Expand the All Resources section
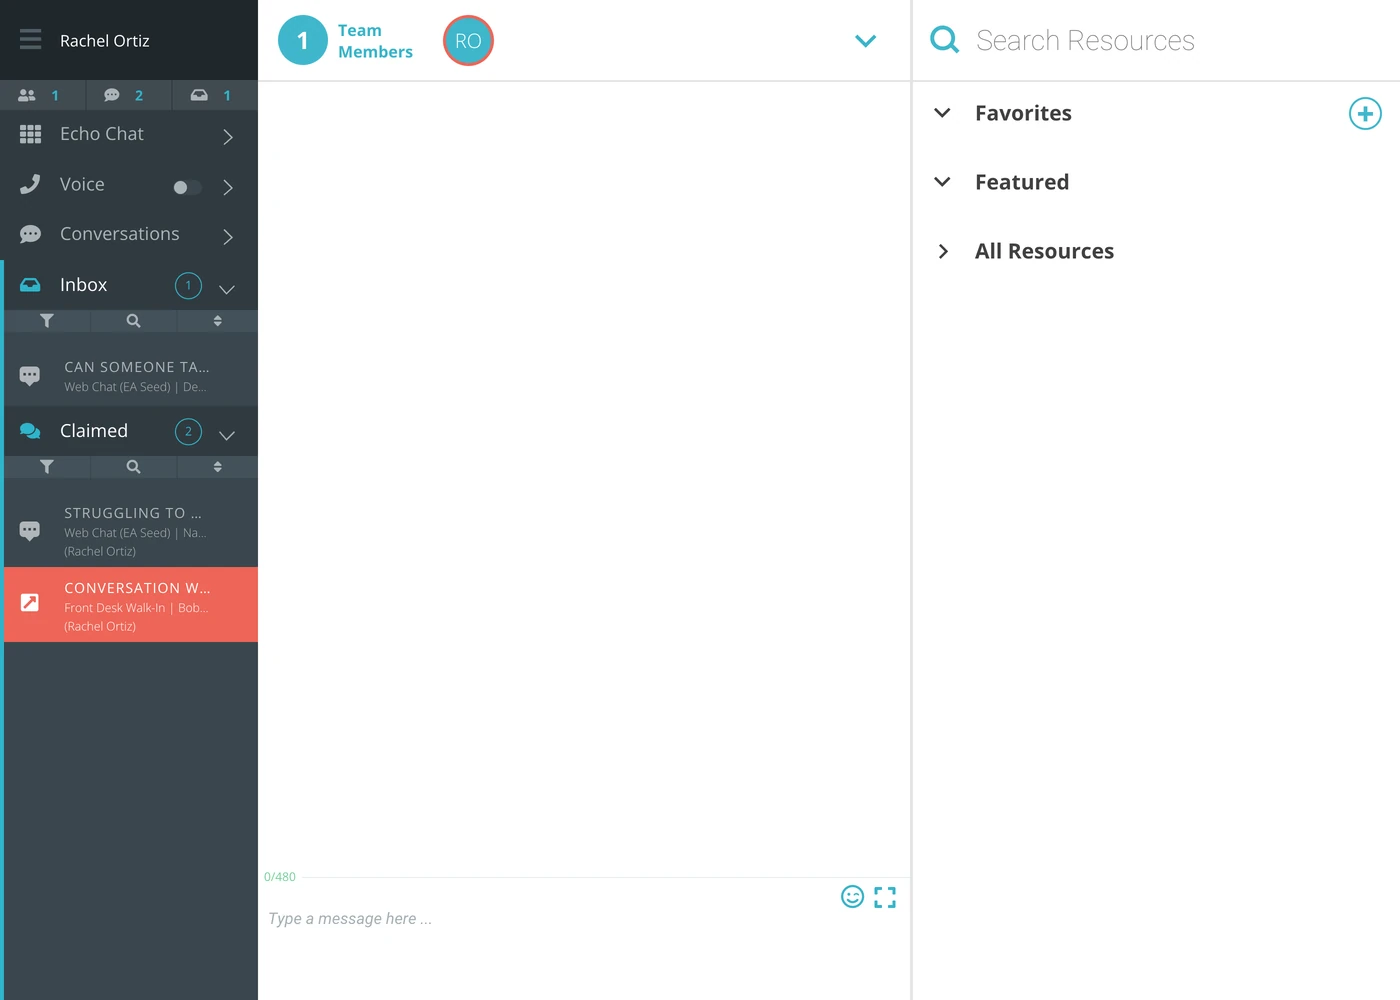The height and width of the screenshot is (1000, 1400). (942, 251)
